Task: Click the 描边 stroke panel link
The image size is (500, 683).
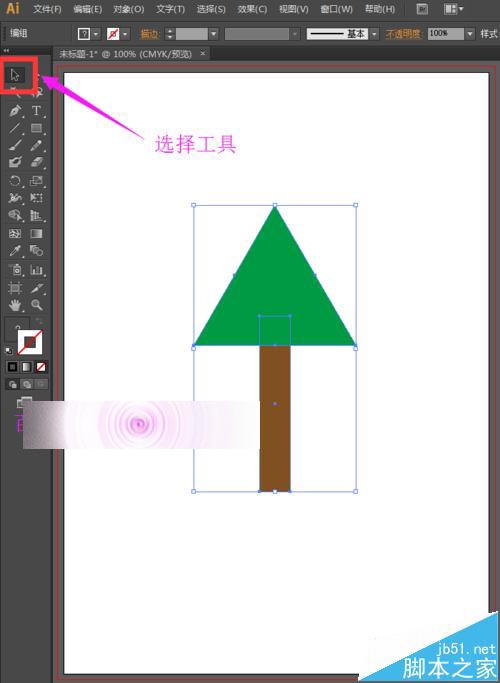Action: 150,34
